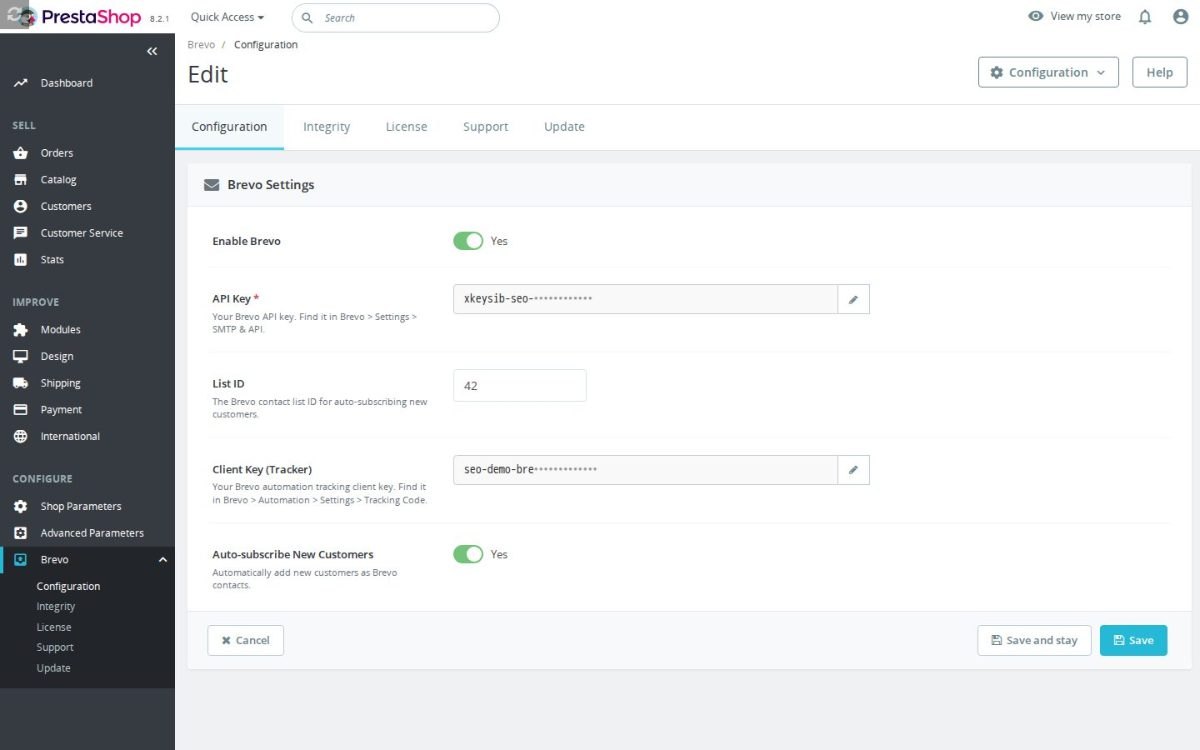
Task: Click the Brevo sidebar module icon
Action: click(20, 559)
